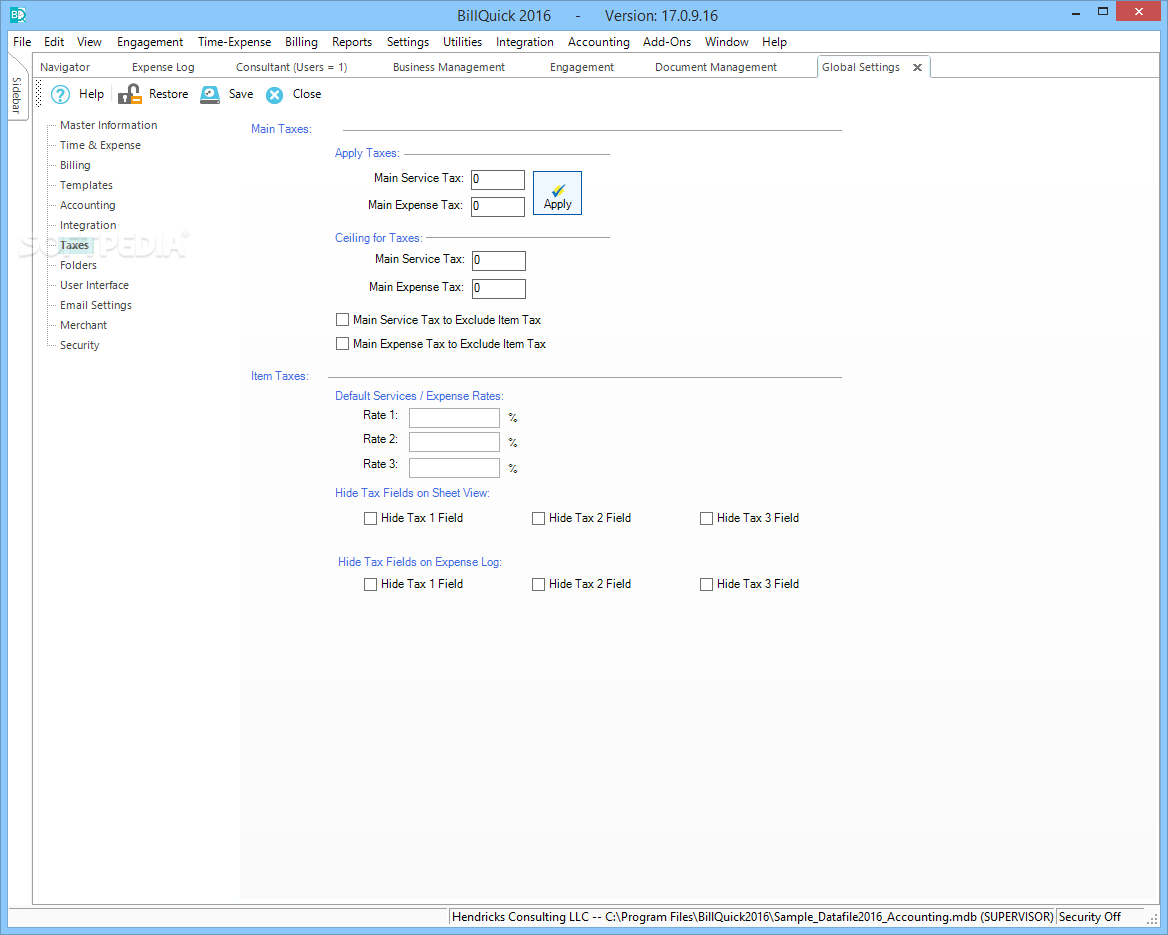Check Hide Tax 3 Field on Sheet View
1168x935 pixels.
pos(706,519)
